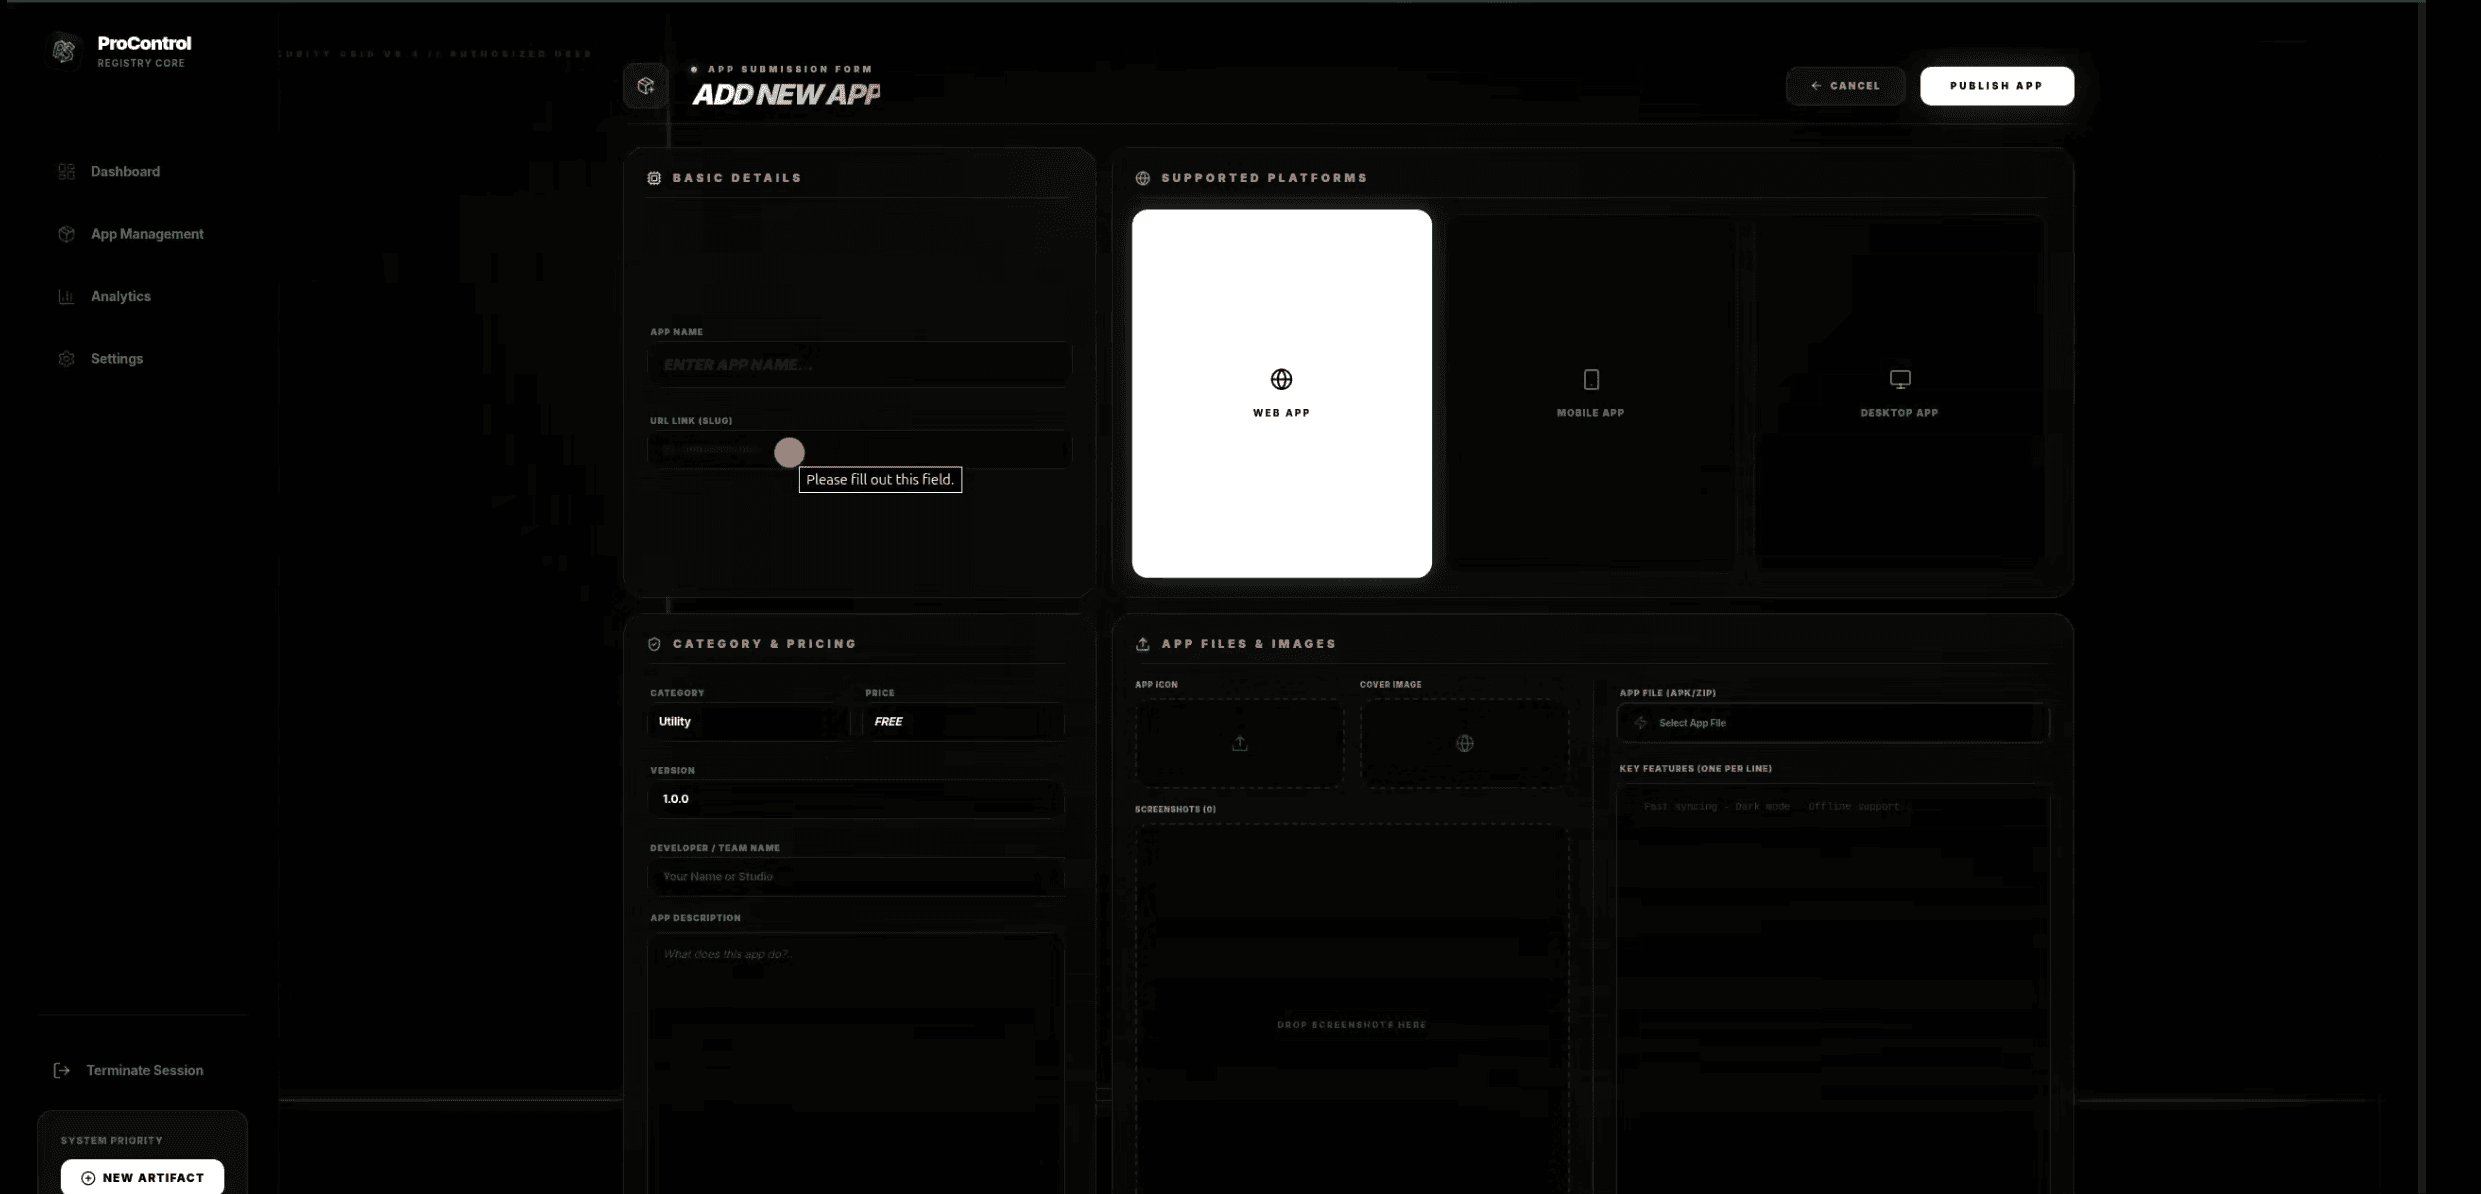
Task: Click the globe icon in the Cover Image zone
Action: tap(1465, 743)
